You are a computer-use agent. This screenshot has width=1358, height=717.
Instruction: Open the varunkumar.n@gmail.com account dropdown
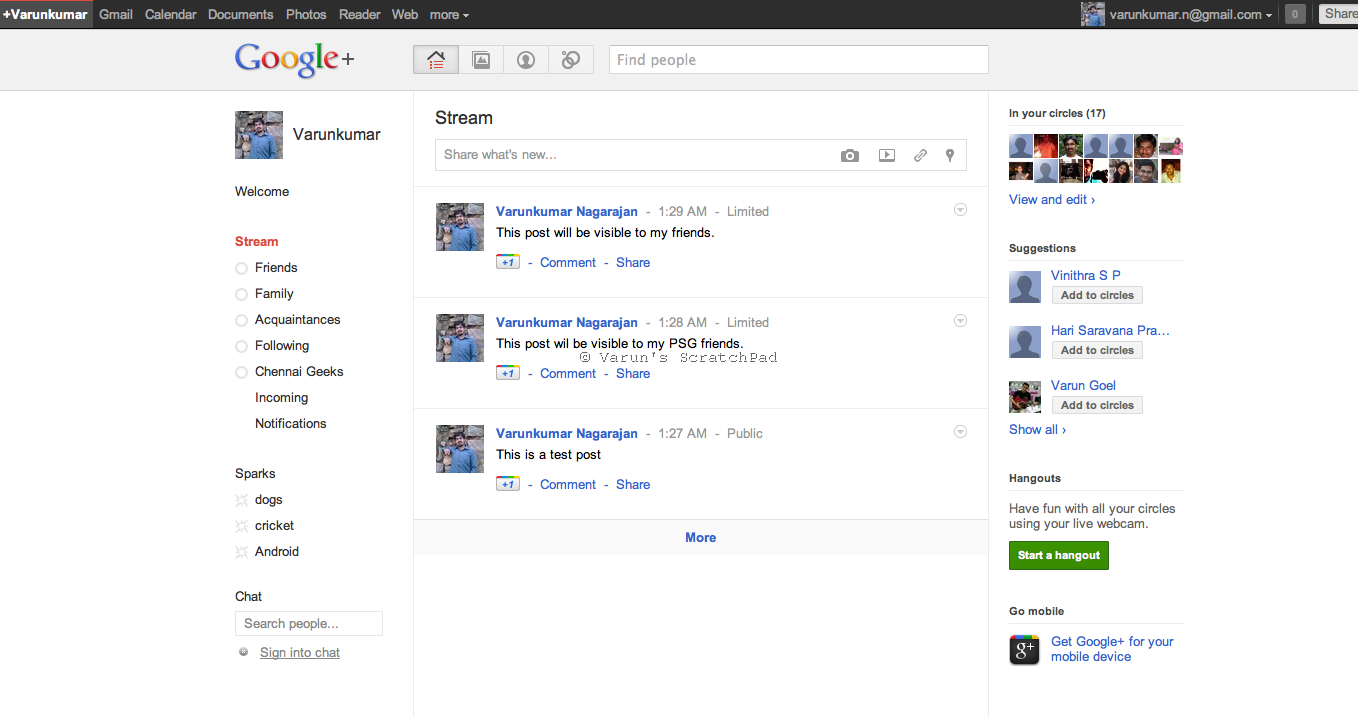1191,14
